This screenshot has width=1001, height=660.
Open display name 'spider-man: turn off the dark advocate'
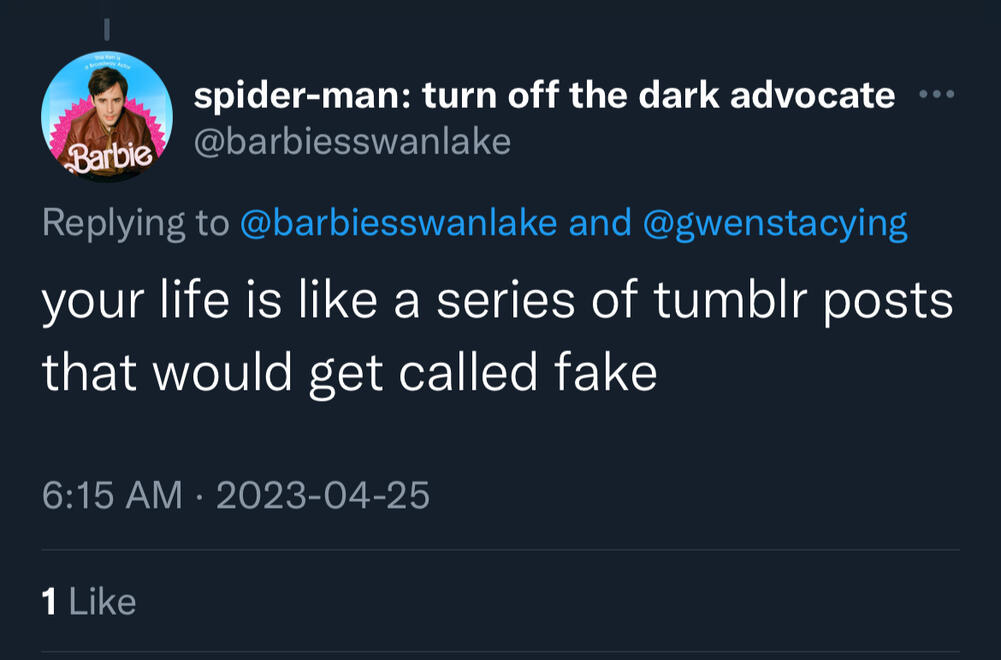pos(544,95)
